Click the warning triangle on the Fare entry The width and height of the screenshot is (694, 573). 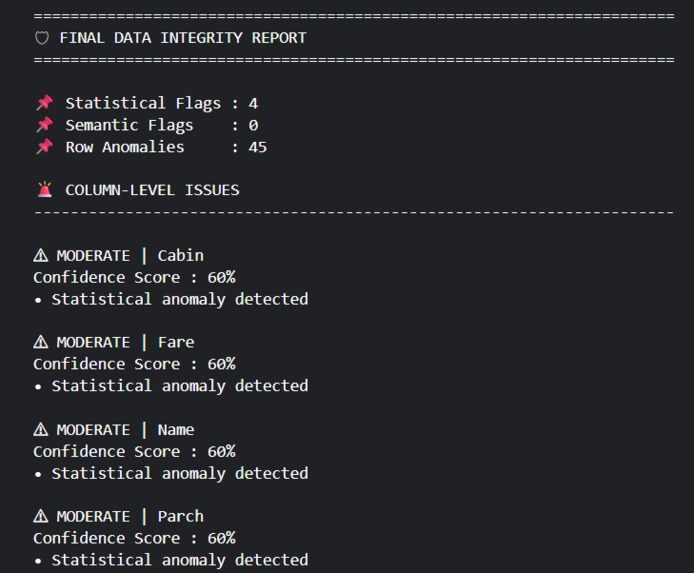41,342
